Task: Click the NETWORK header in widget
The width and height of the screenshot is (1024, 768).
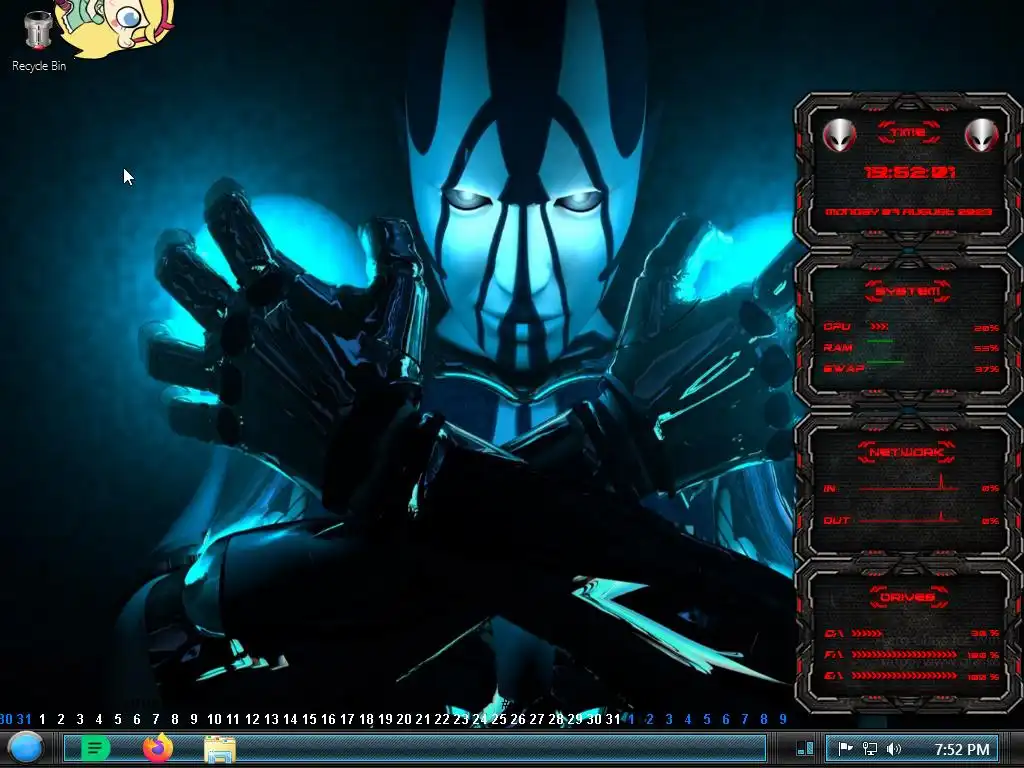Action: coord(907,452)
